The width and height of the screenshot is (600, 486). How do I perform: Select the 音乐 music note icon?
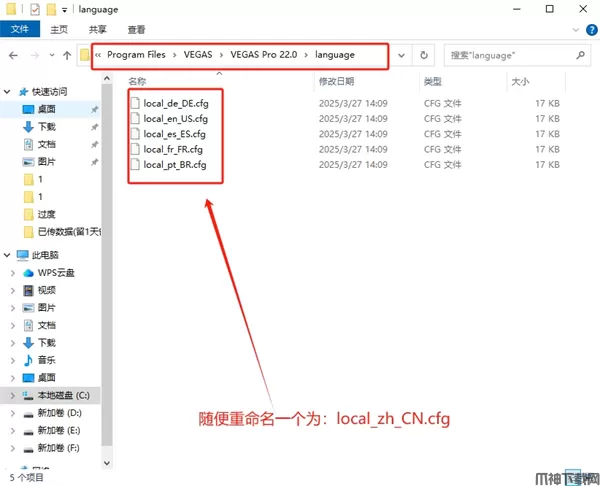28,360
